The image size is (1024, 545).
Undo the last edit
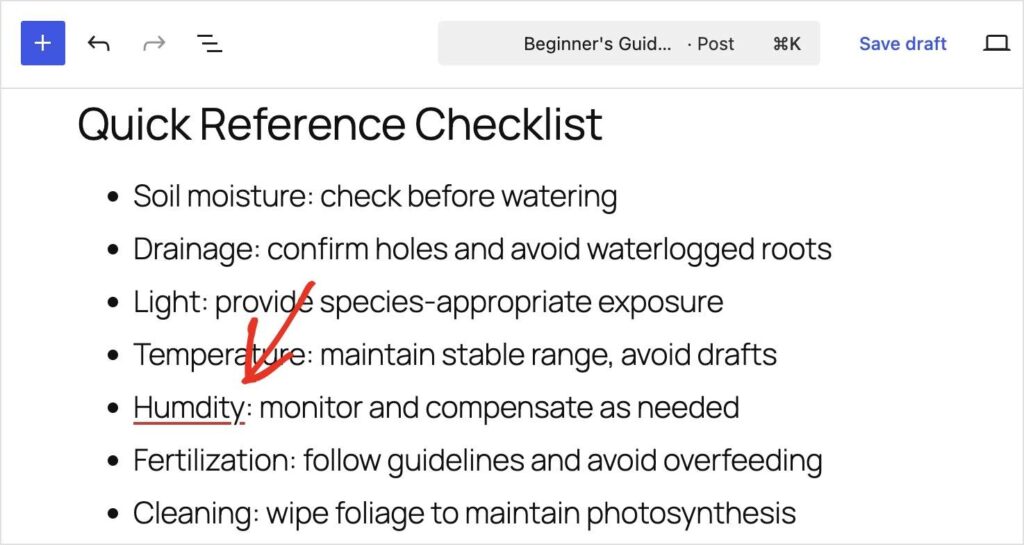tap(99, 44)
